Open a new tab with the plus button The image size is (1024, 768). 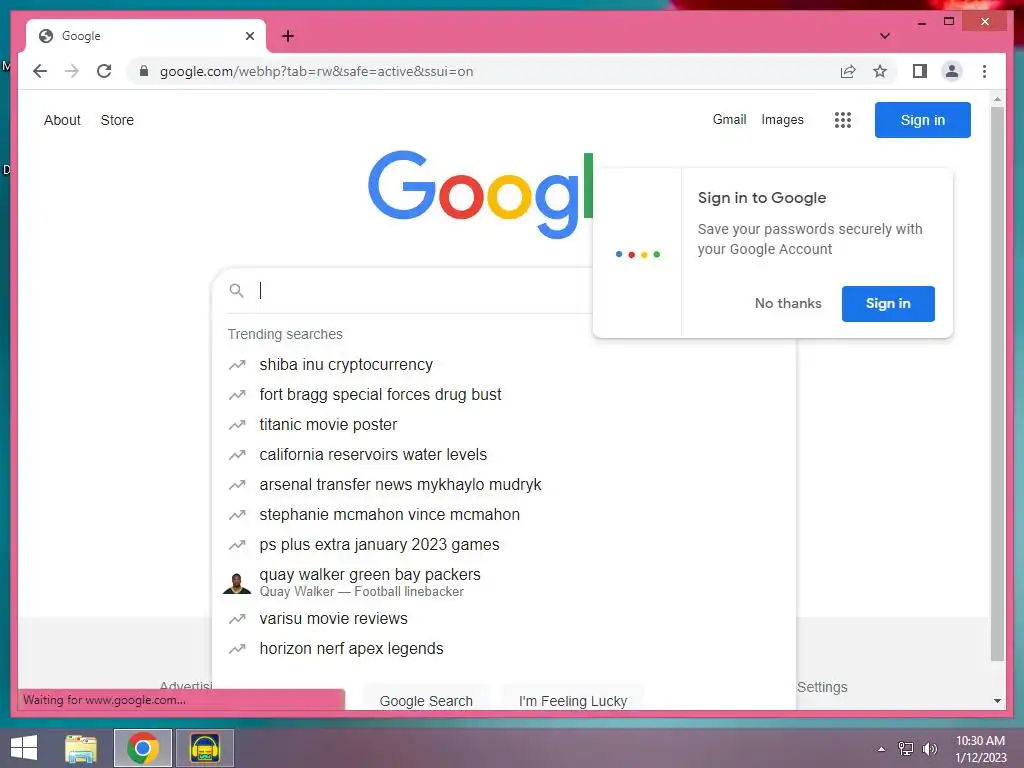point(288,36)
